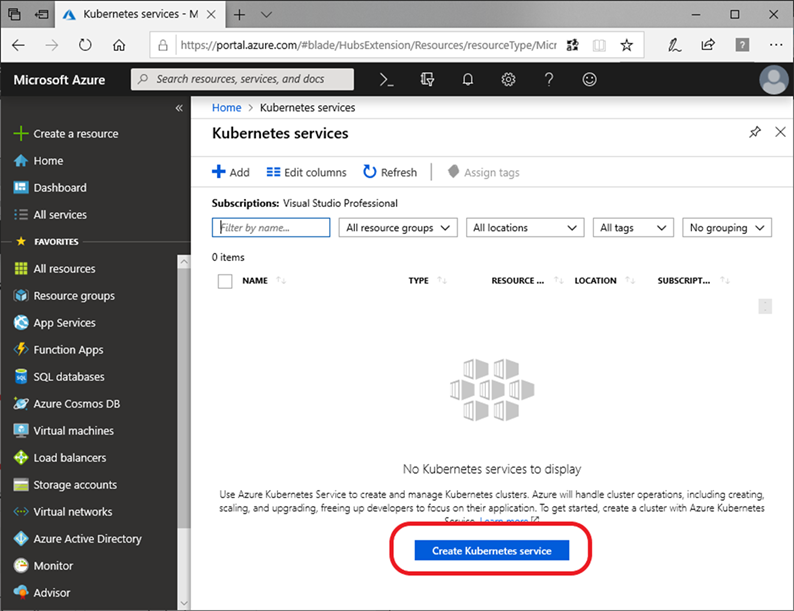
Task: Click Assign tags
Action: pyautogui.click(x=484, y=172)
